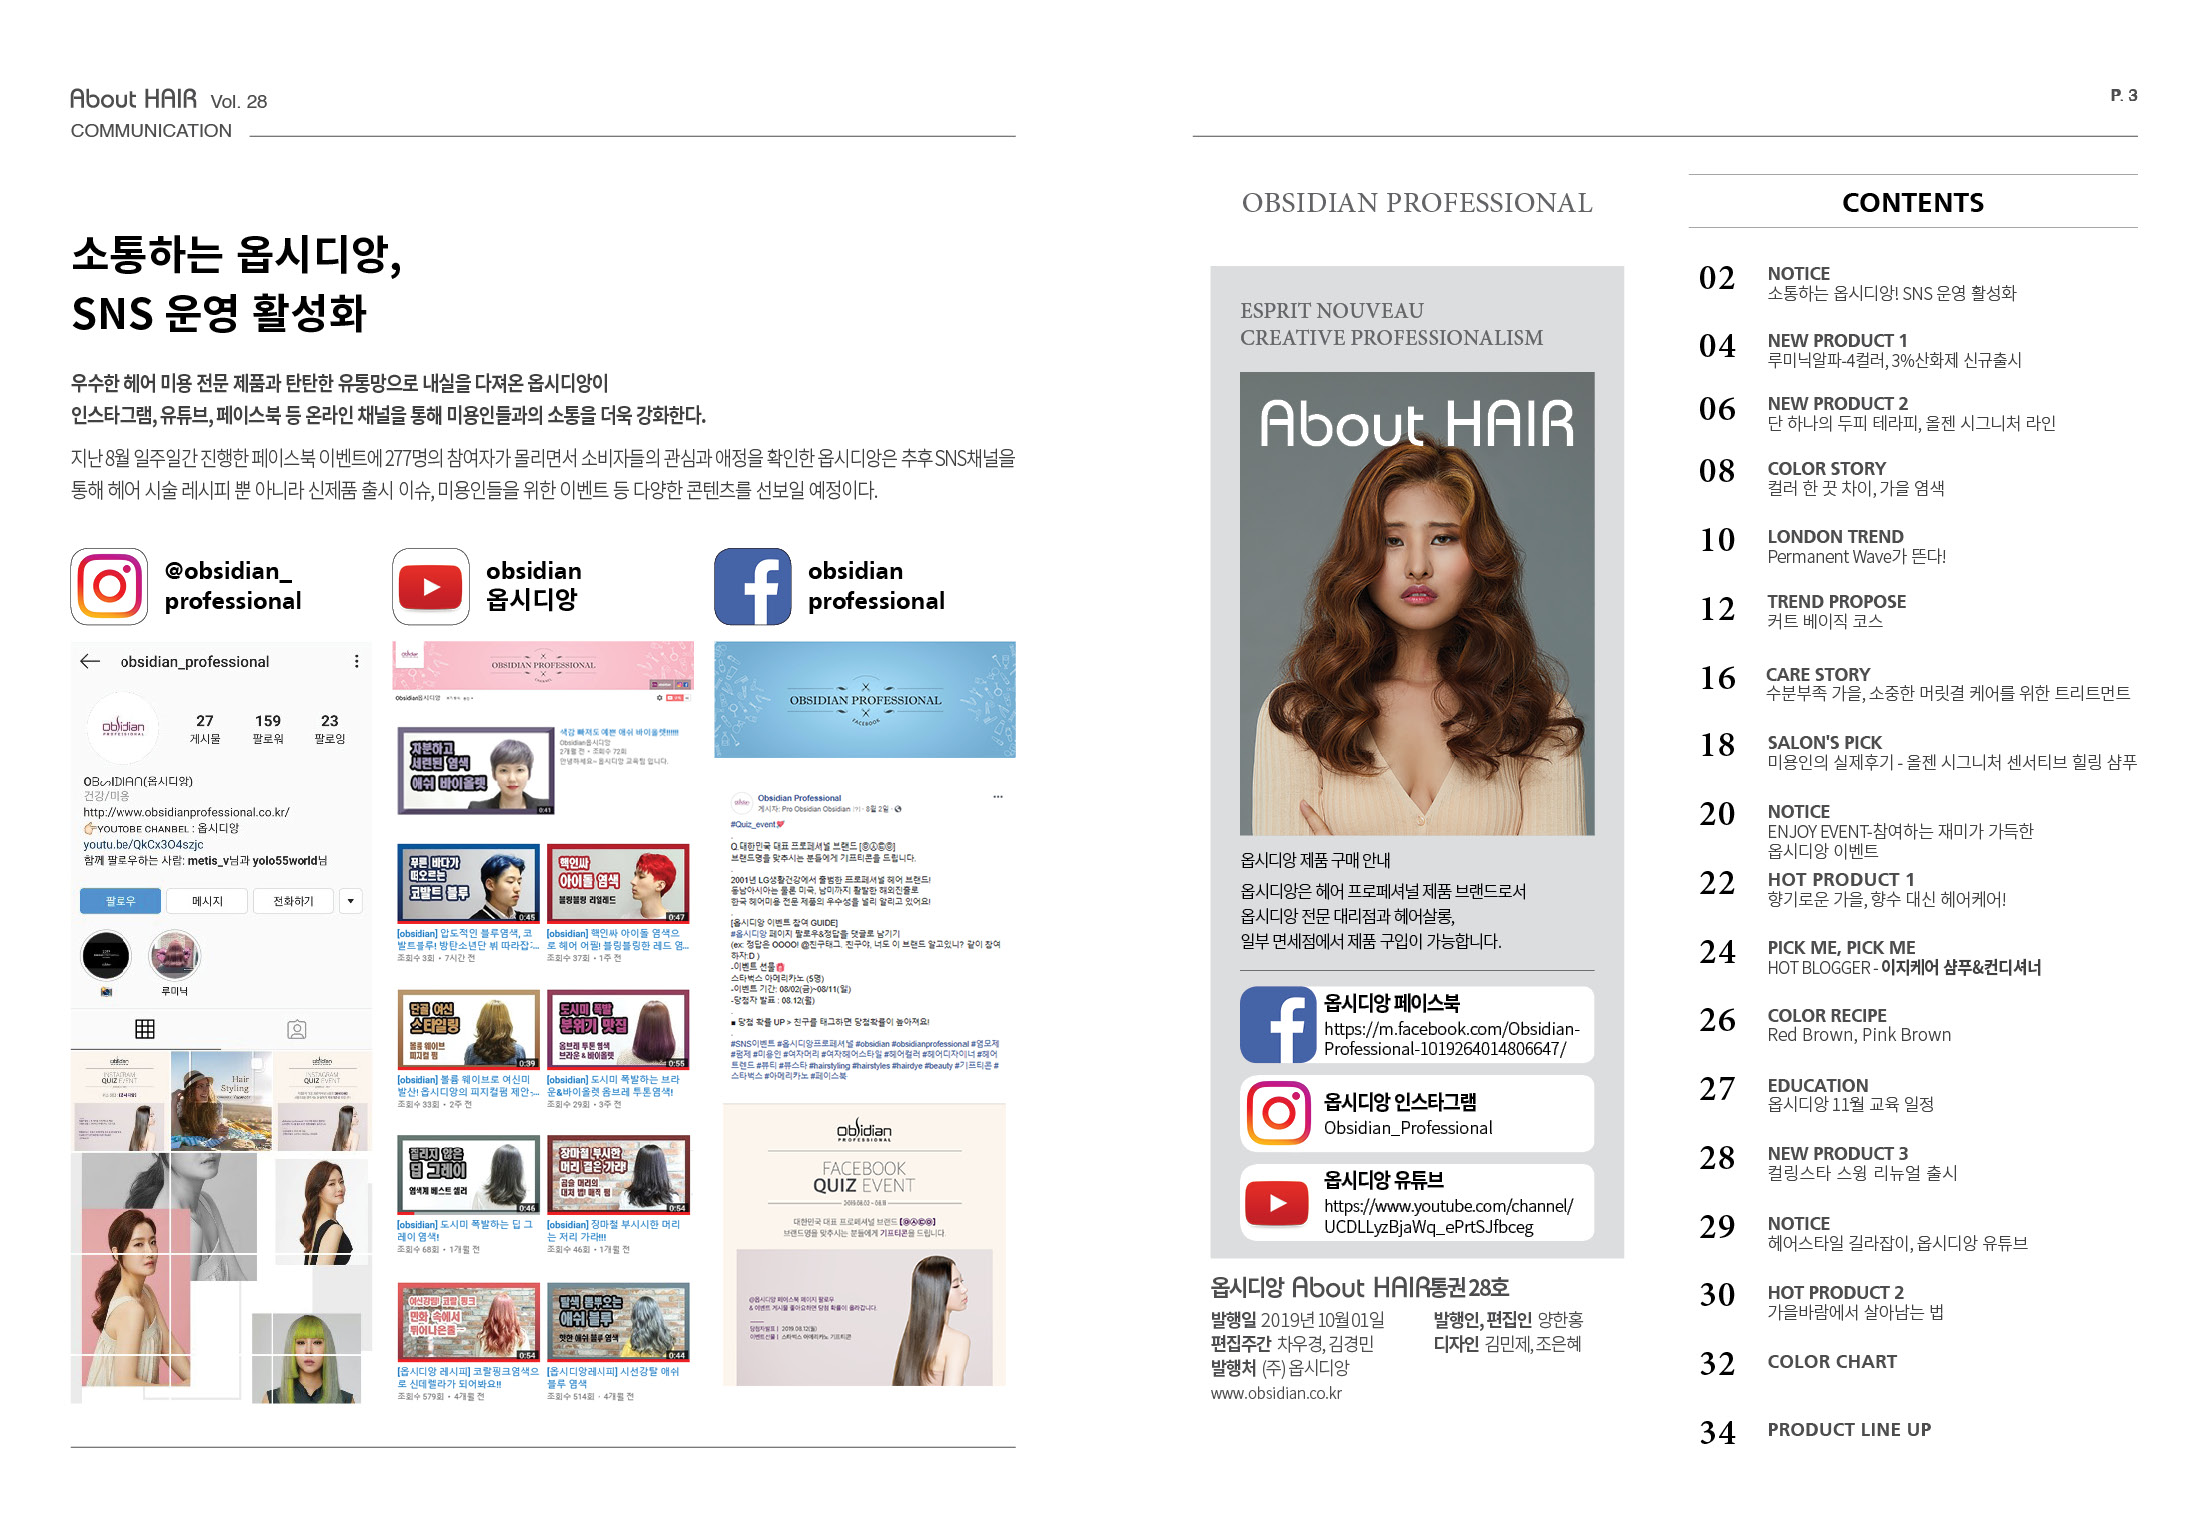Screen dimensions: 2209x1518
Task: Play the 예쉬 바이올렛 featured YouTube video
Action: tap(476, 770)
